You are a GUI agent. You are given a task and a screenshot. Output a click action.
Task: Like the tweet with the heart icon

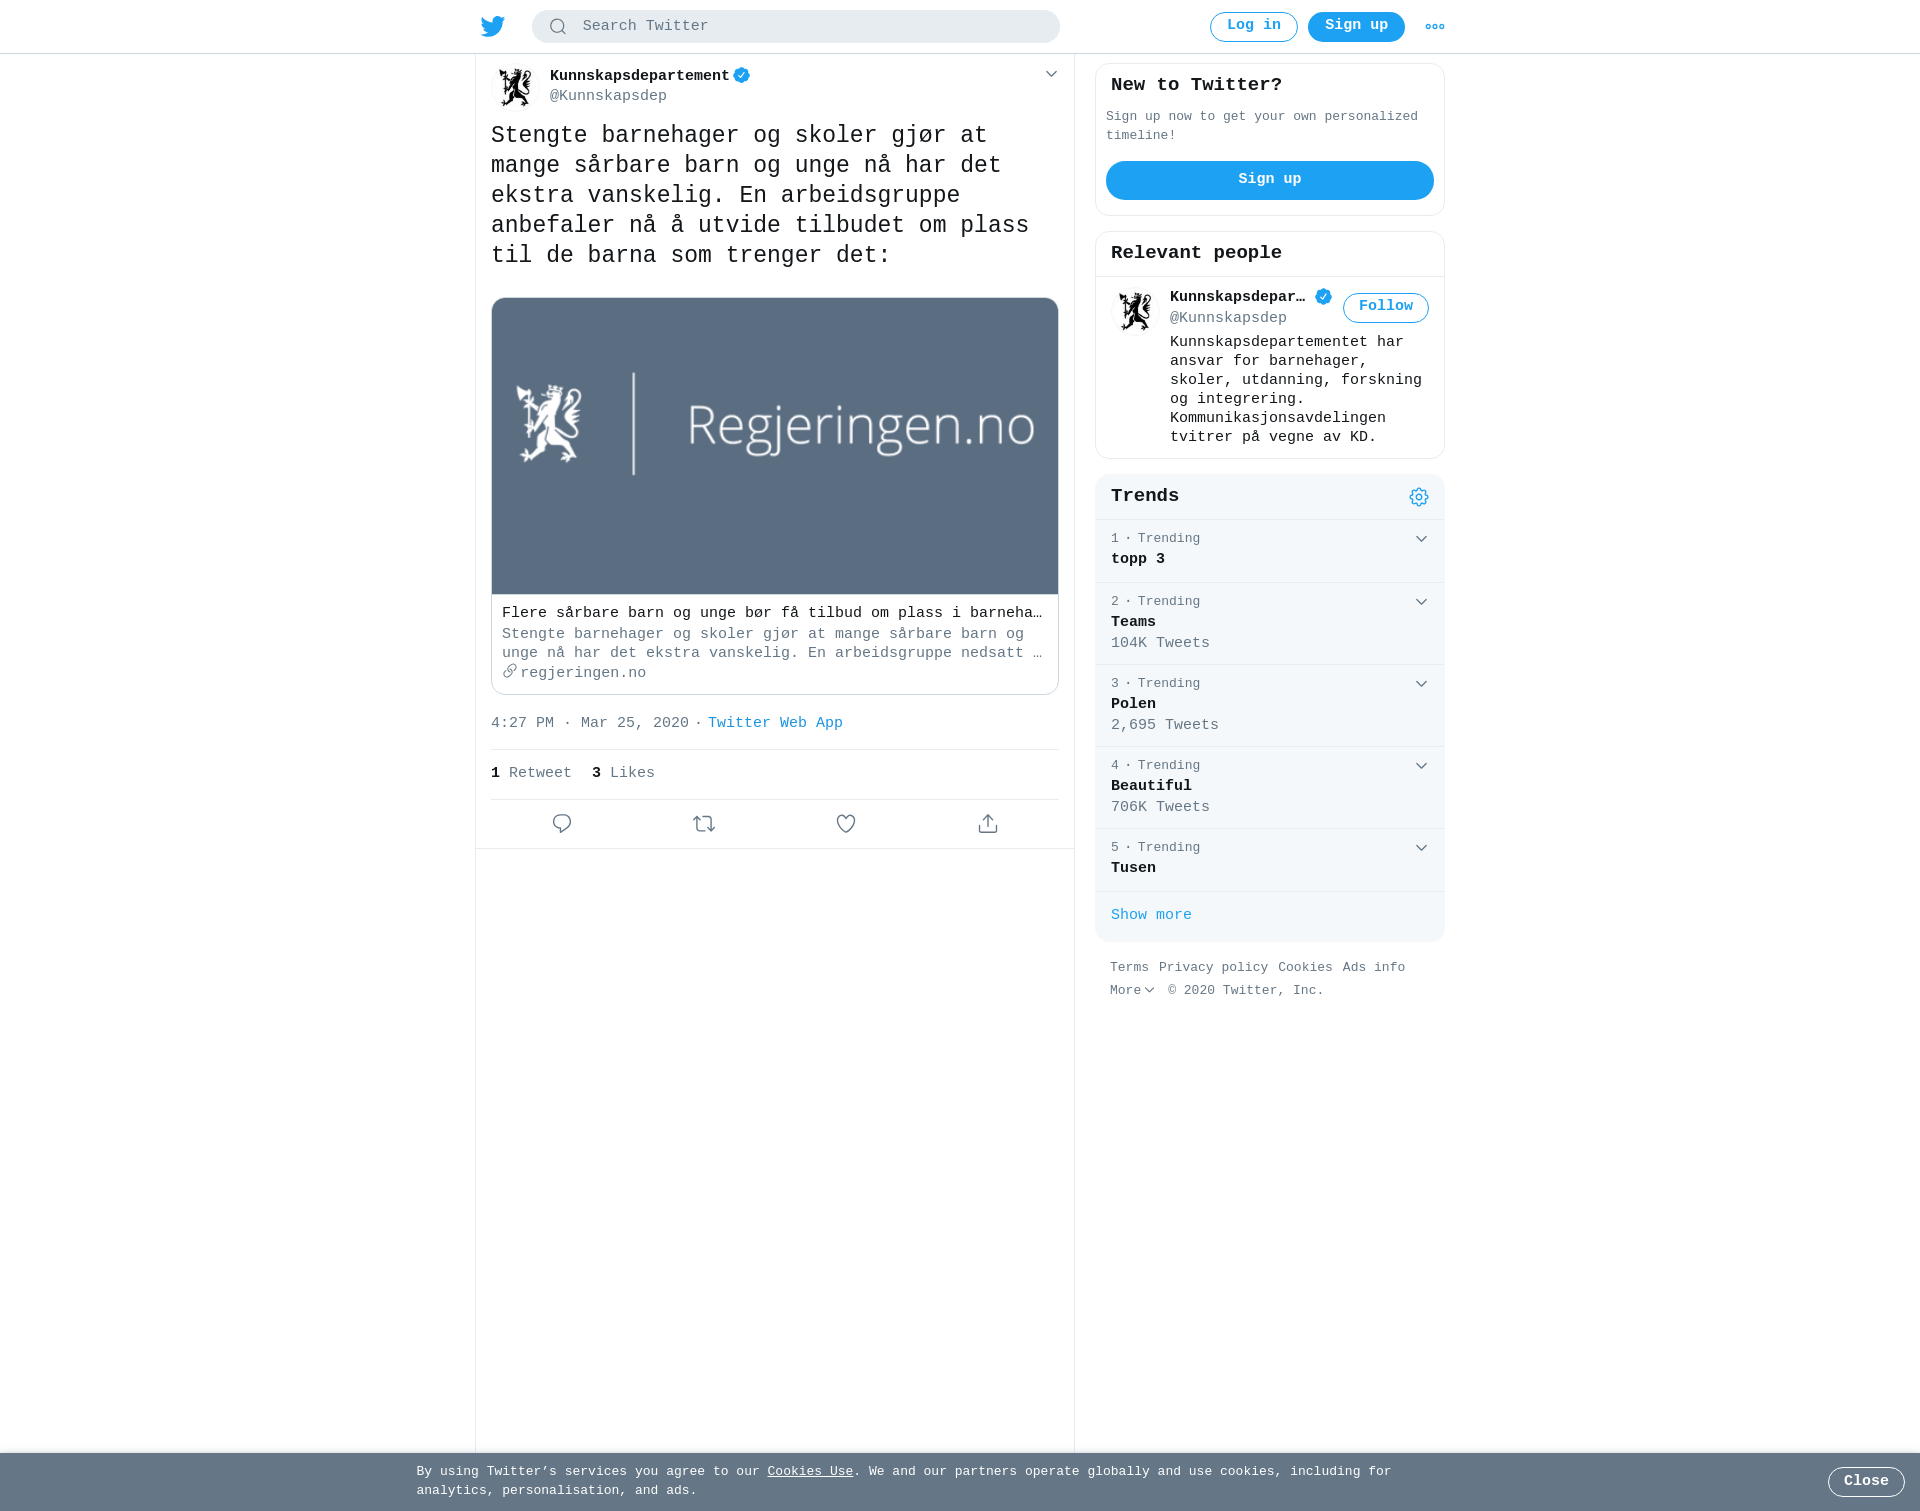846,824
